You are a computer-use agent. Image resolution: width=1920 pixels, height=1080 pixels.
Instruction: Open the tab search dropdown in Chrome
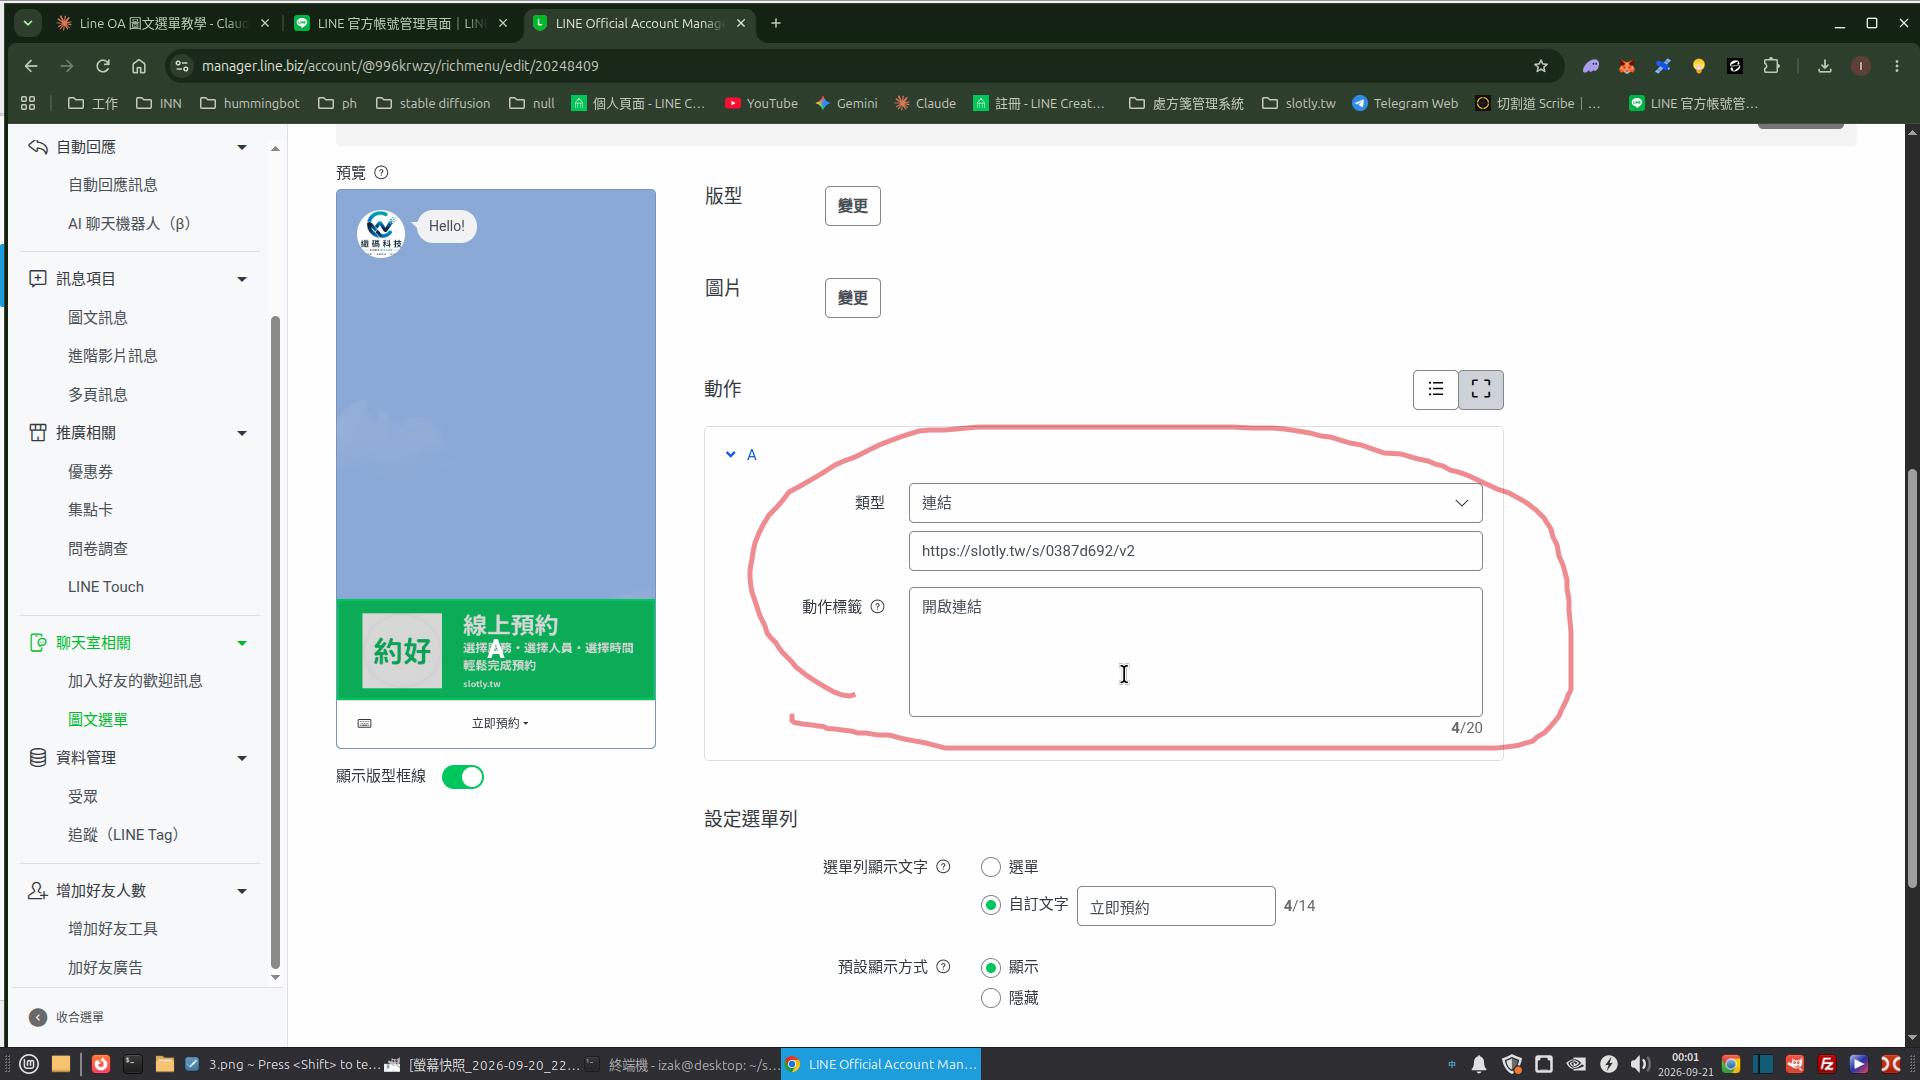point(28,23)
